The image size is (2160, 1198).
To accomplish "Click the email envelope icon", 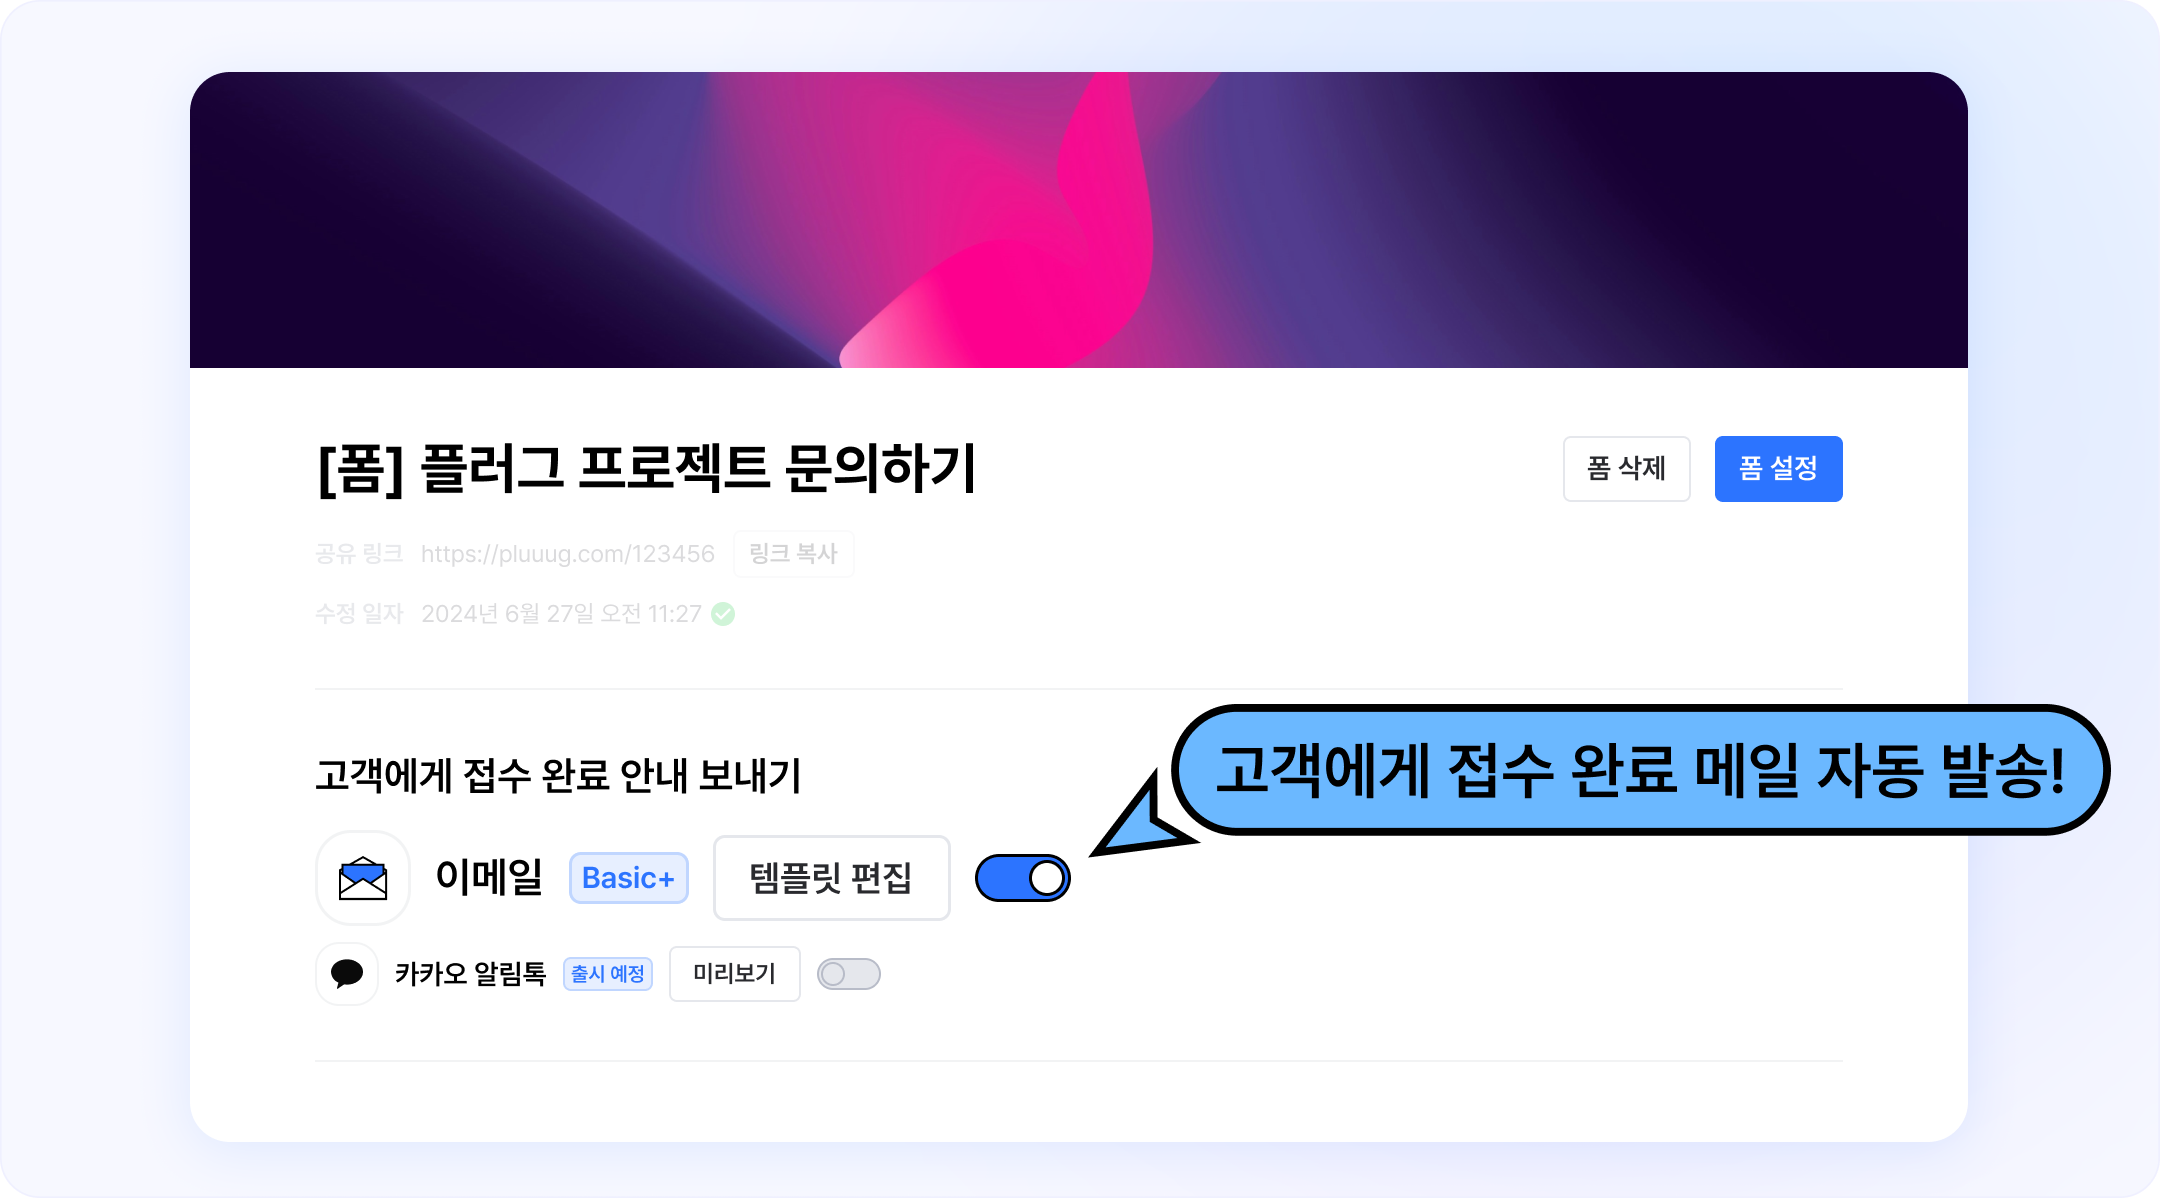I will click(x=363, y=878).
